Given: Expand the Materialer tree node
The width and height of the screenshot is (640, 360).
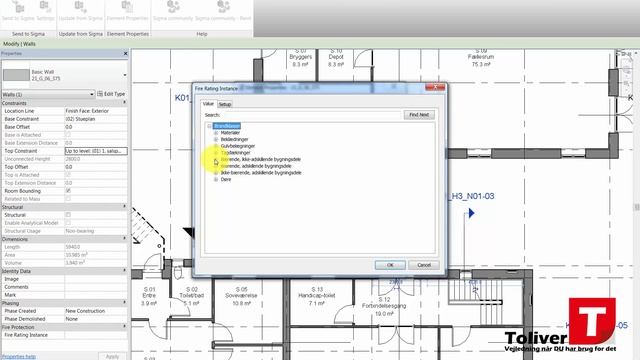Looking at the screenshot, I should pos(216,133).
